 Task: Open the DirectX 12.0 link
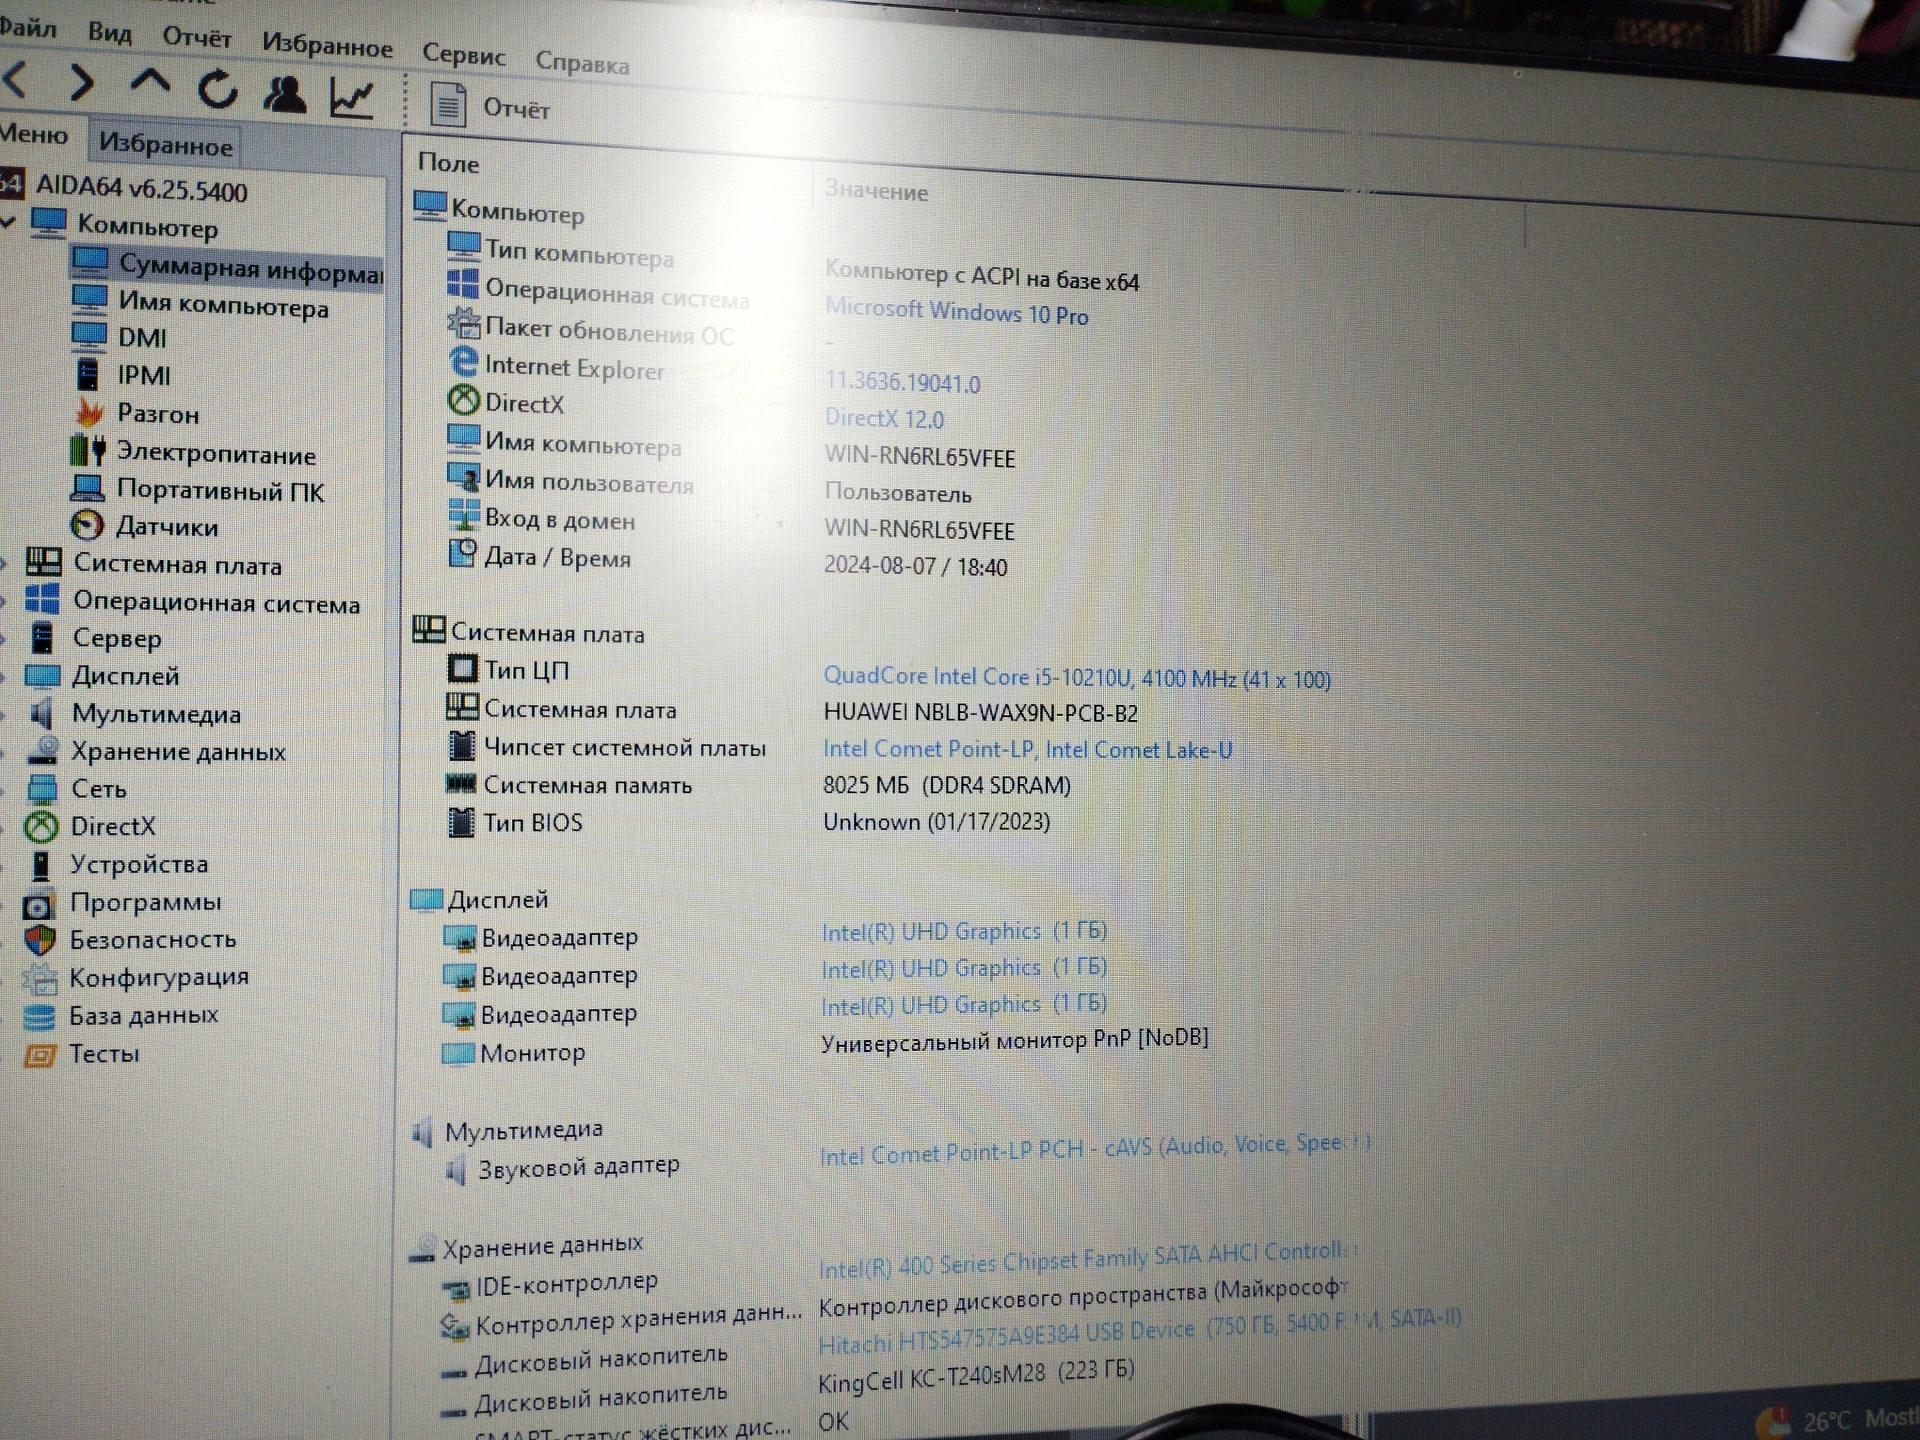884,417
